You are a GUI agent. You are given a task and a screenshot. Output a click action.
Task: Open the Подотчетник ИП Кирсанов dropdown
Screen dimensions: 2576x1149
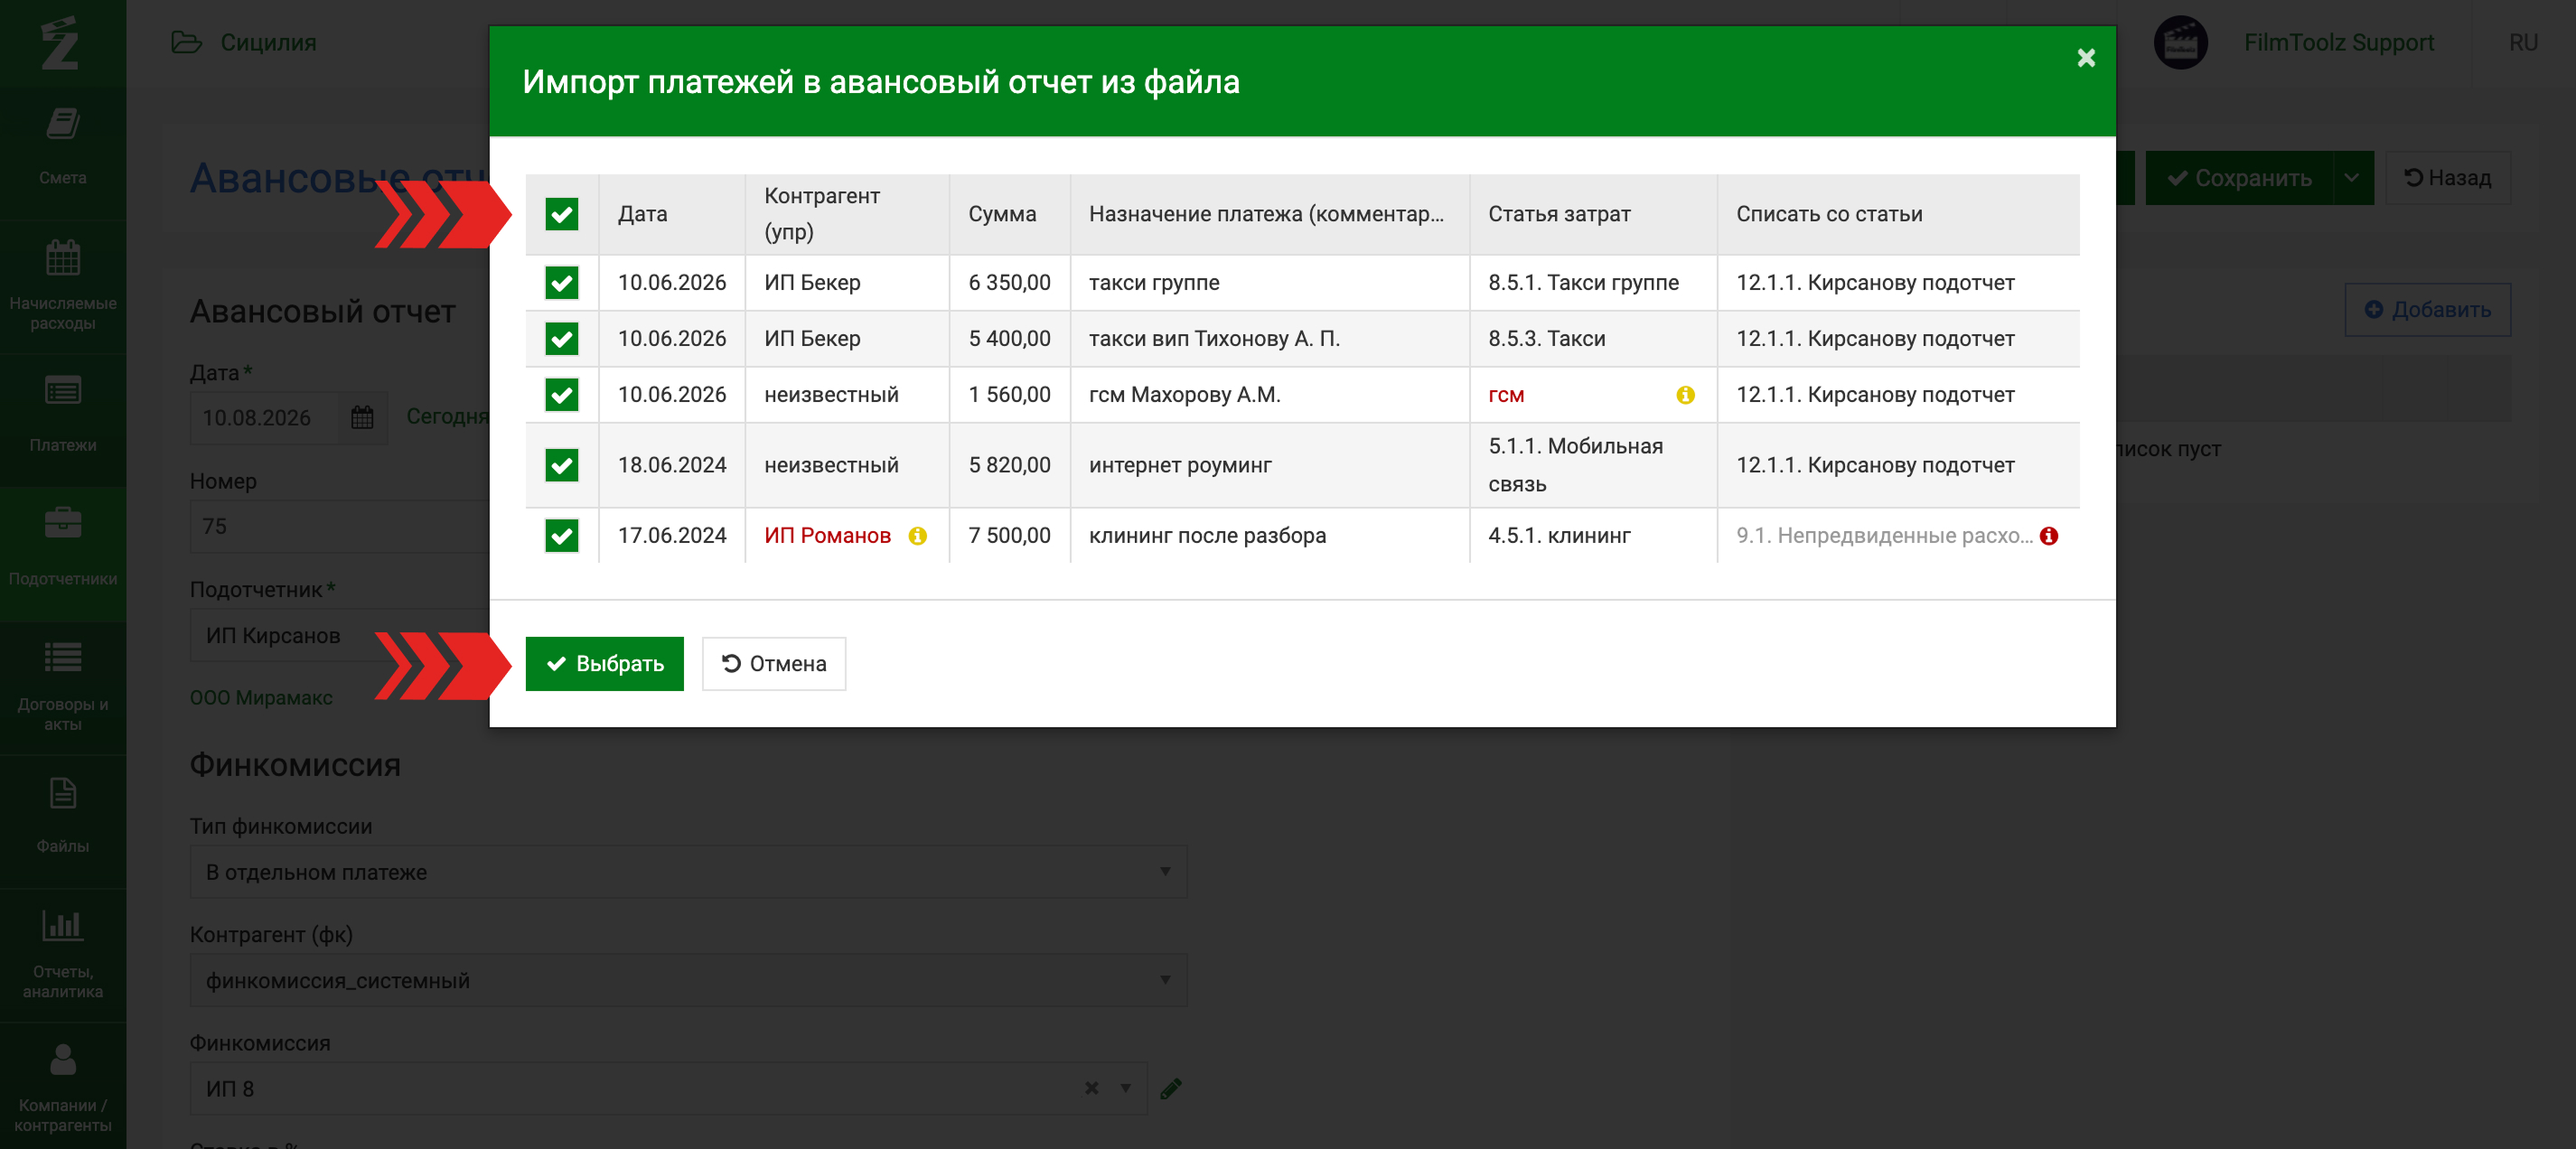(x=340, y=636)
